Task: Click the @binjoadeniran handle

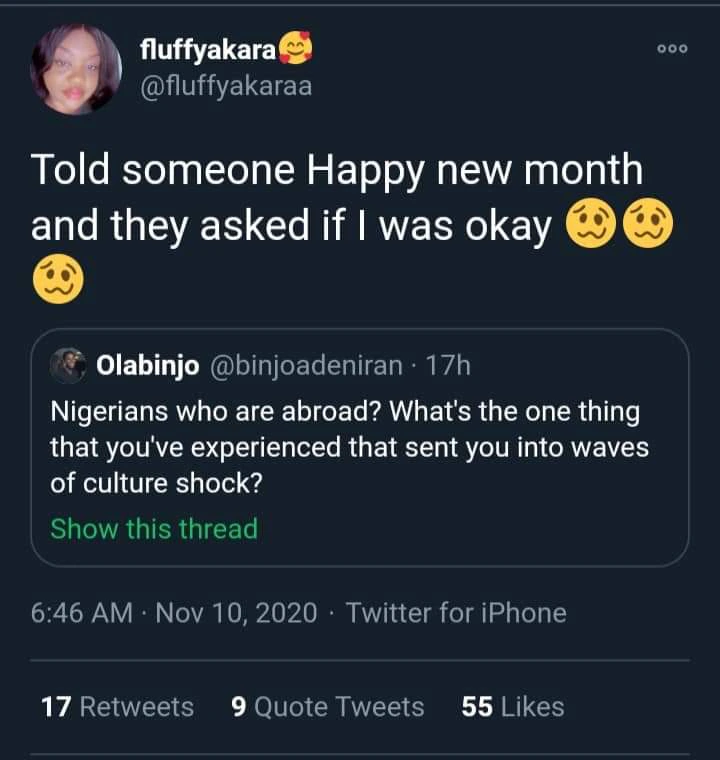Action: pos(305,366)
